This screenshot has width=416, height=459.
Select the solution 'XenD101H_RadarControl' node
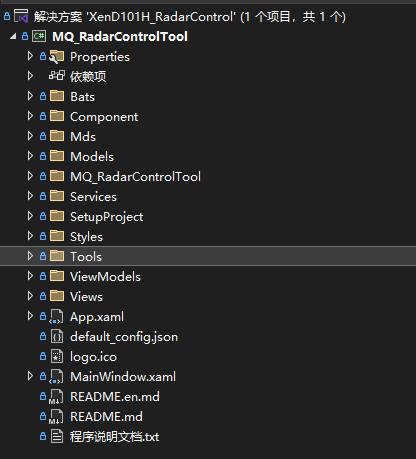pyautogui.click(x=190, y=16)
